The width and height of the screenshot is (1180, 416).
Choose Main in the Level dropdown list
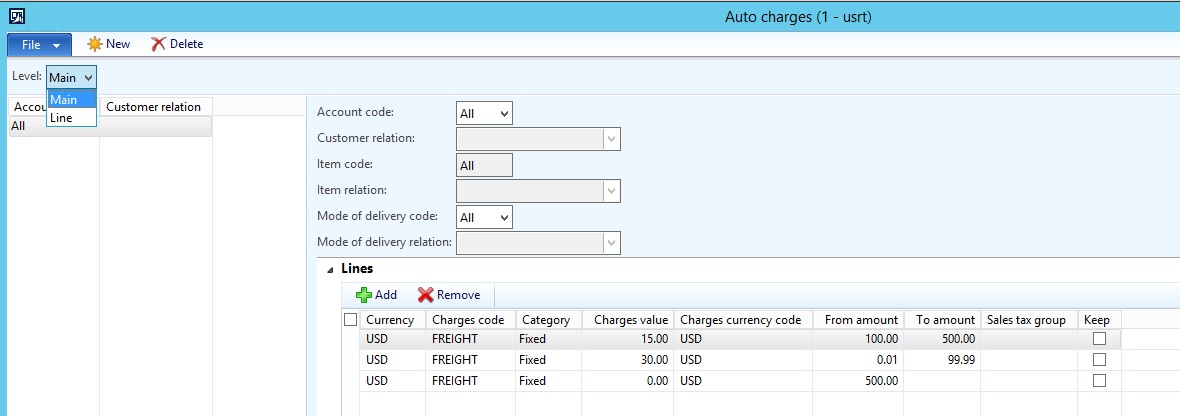click(63, 100)
